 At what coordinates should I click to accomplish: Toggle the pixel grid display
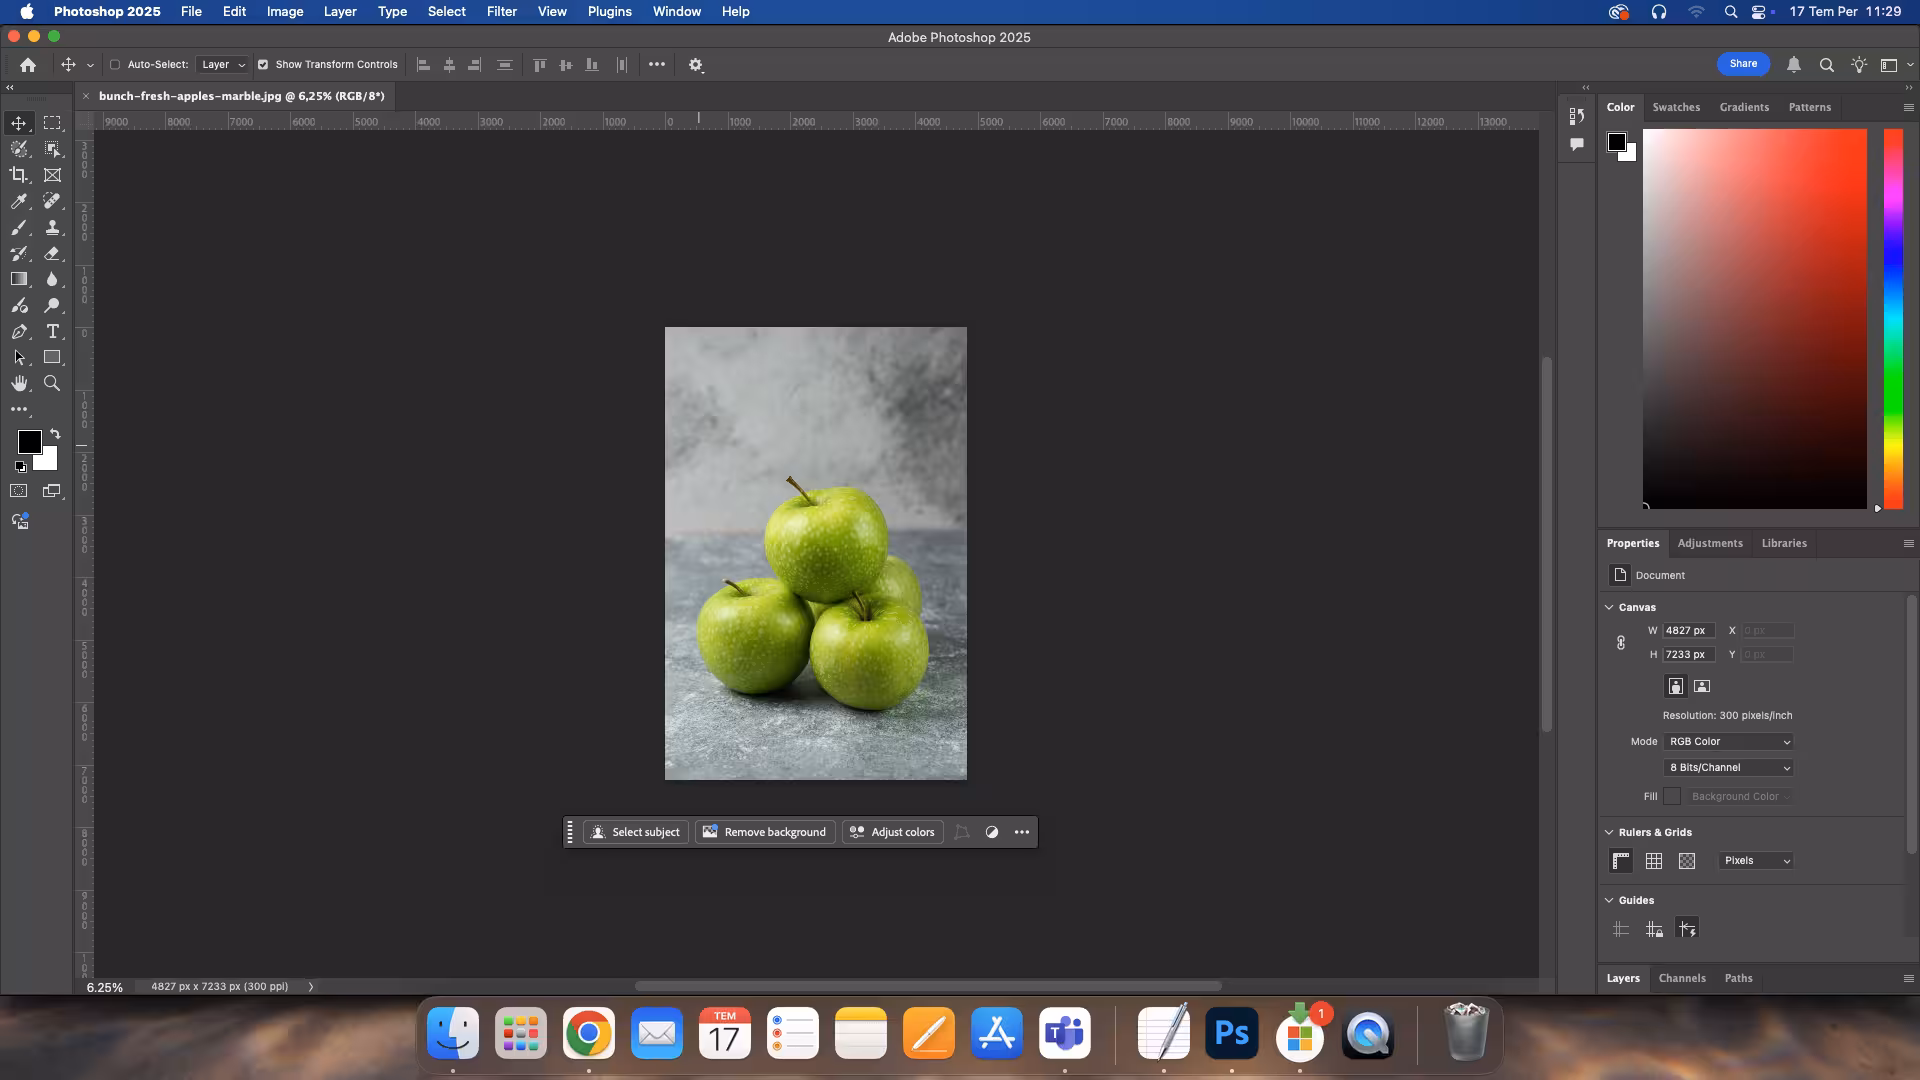(1687, 861)
